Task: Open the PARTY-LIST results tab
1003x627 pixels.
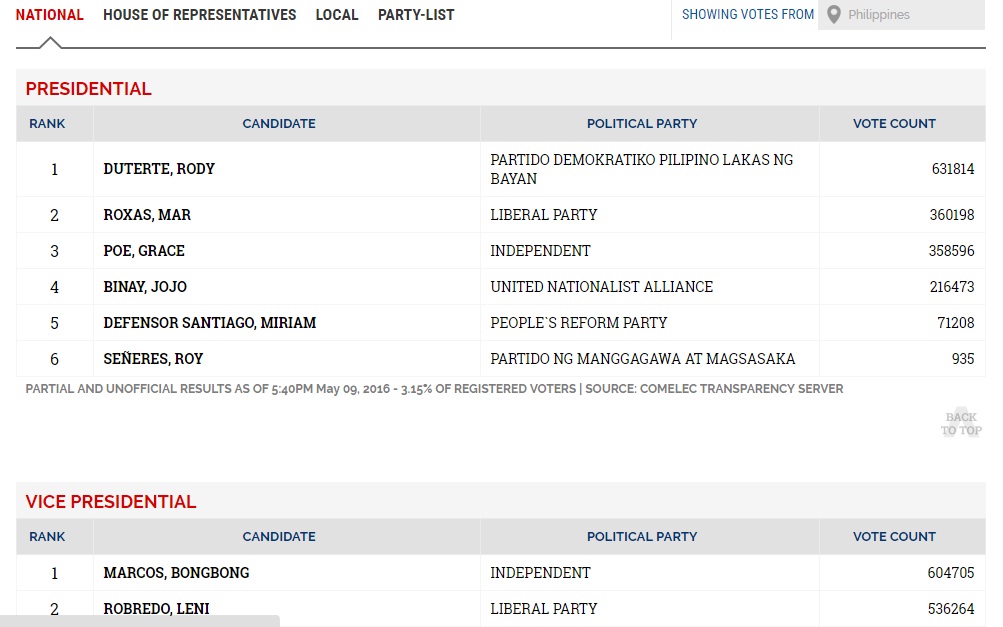Action: tap(416, 15)
